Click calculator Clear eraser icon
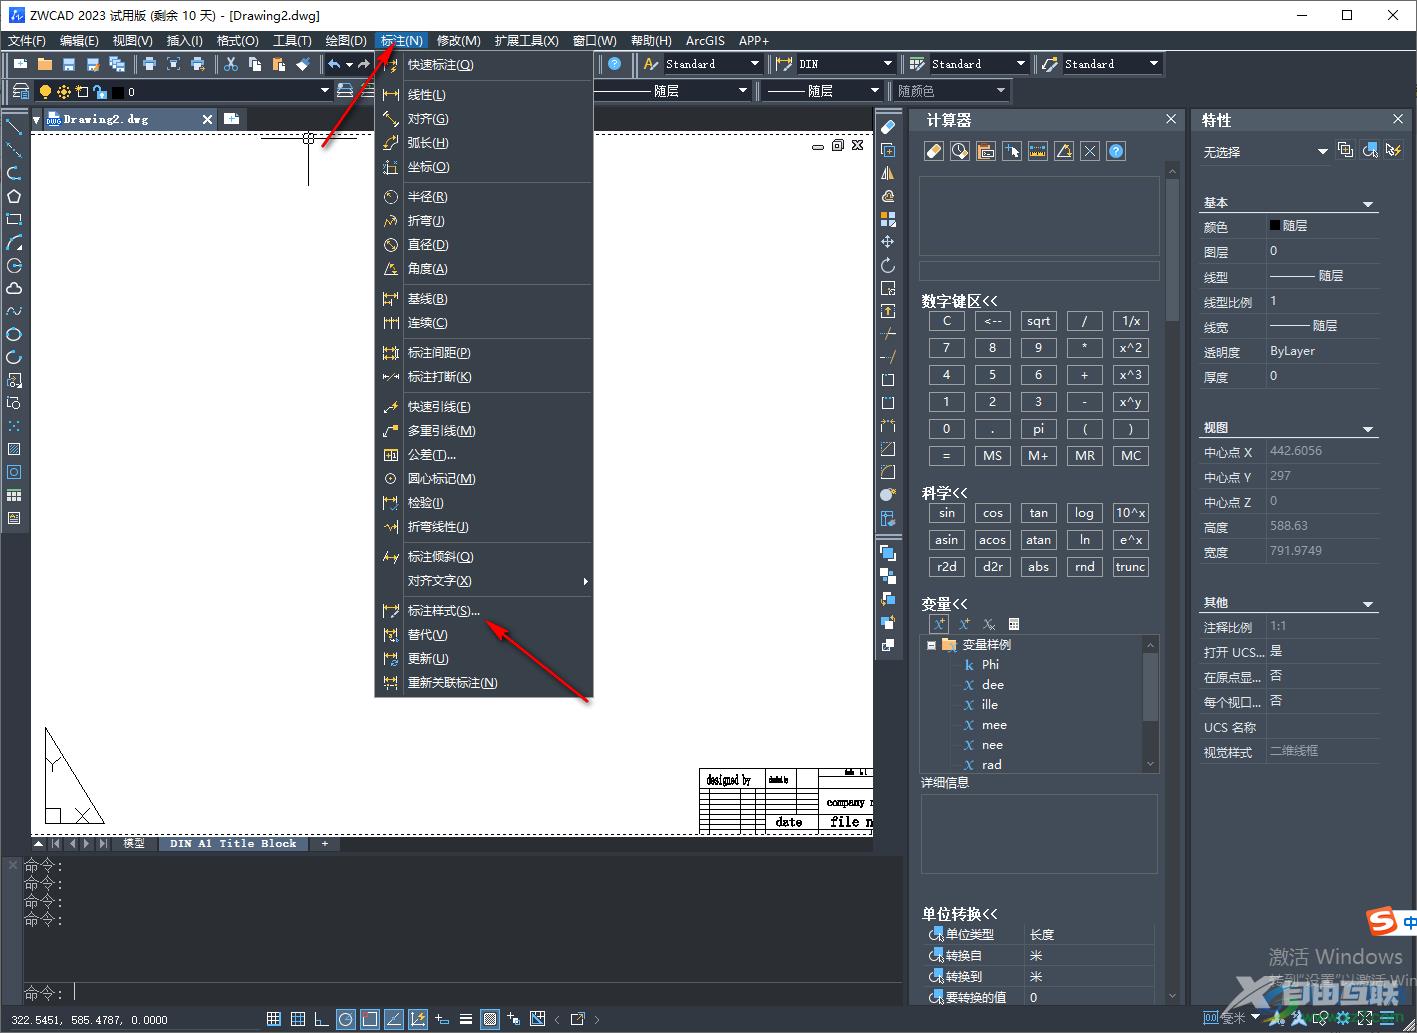This screenshot has height=1033, width=1417. click(x=933, y=151)
